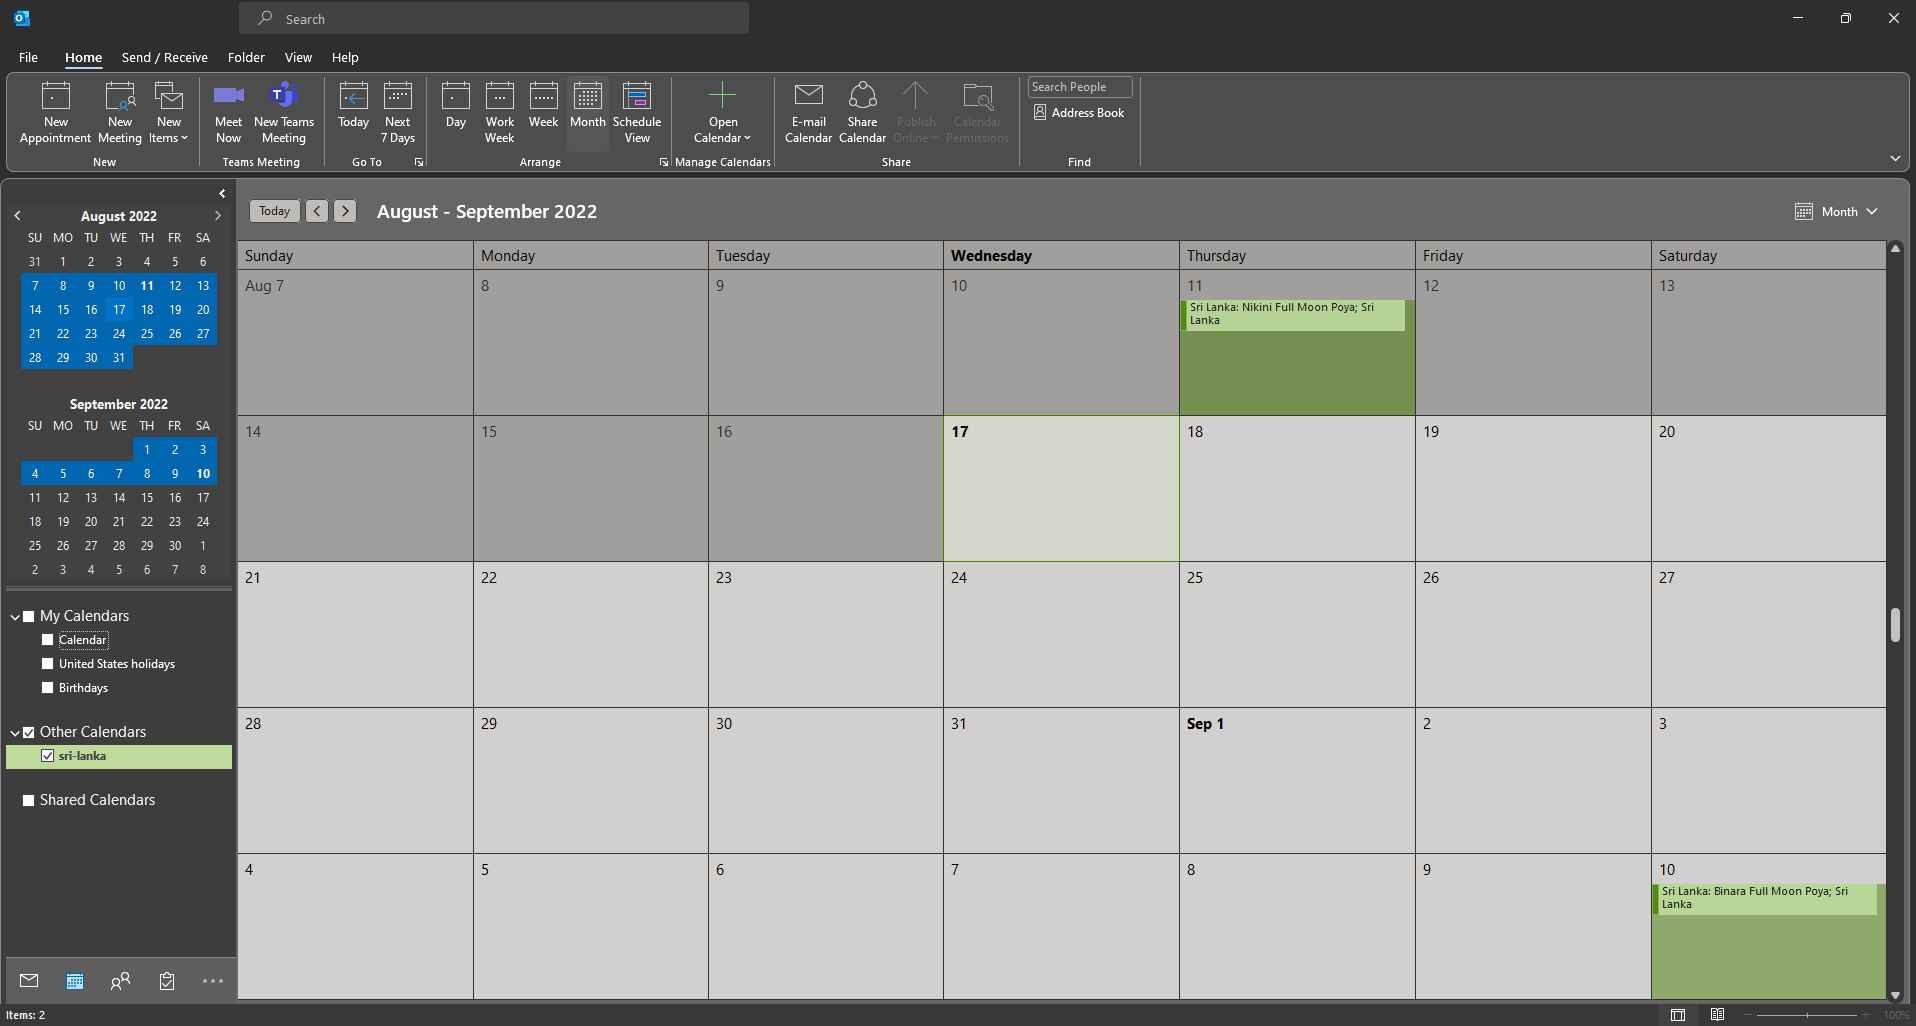The height and width of the screenshot is (1026, 1916).
Task: Uncheck the sri-lanka calendar
Action: point(47,756)
